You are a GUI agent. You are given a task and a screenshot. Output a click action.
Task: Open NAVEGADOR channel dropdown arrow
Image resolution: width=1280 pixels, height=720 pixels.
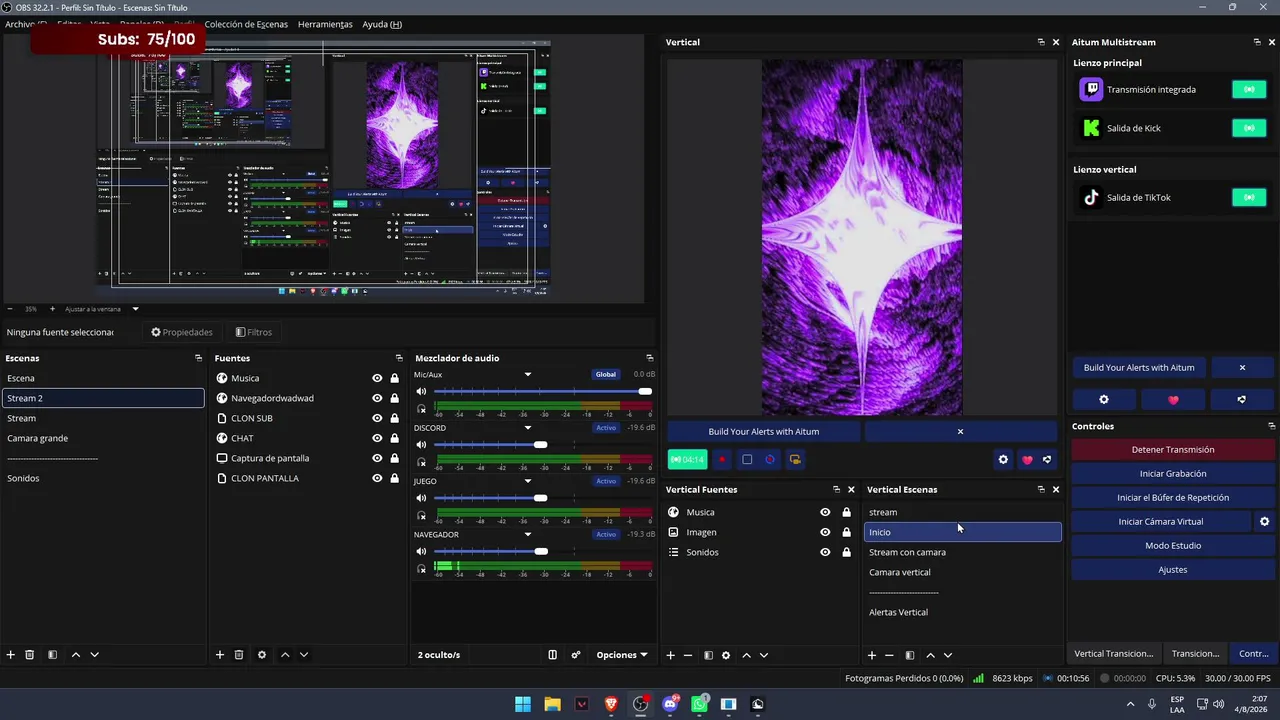coord(528,535)
